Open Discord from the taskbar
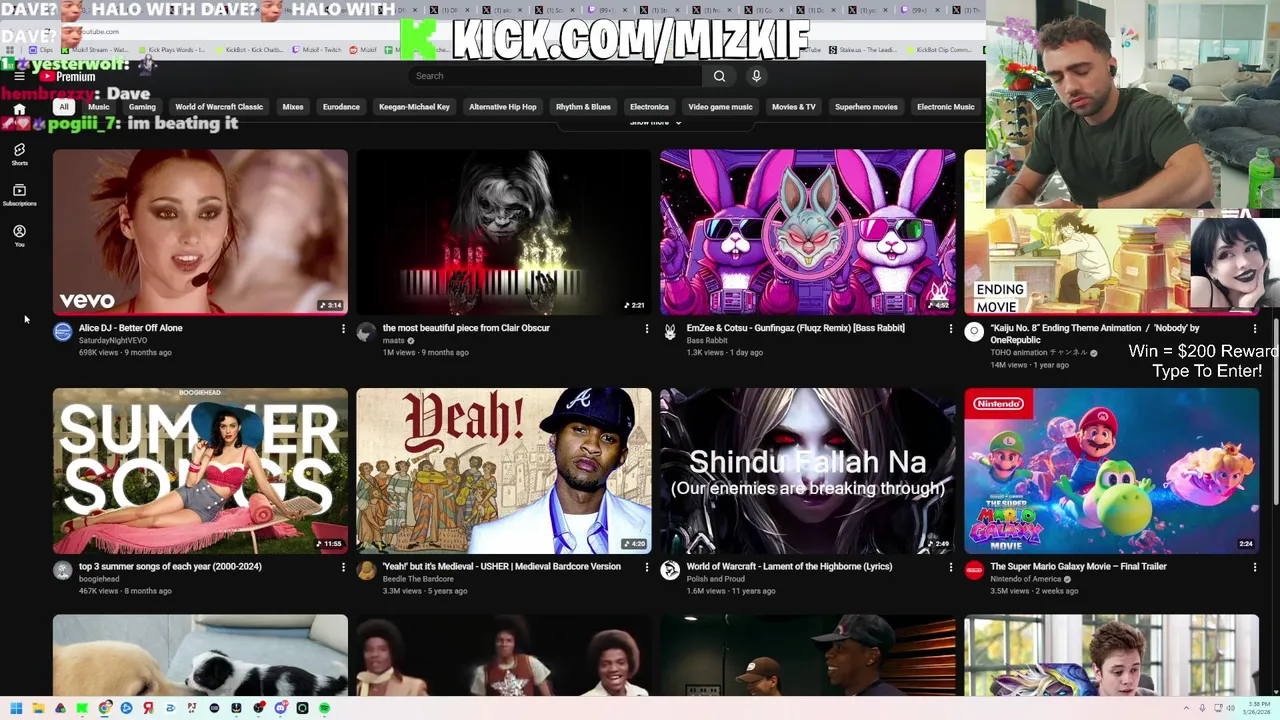This screenshot has width=1280, height=720. (280, 708)
